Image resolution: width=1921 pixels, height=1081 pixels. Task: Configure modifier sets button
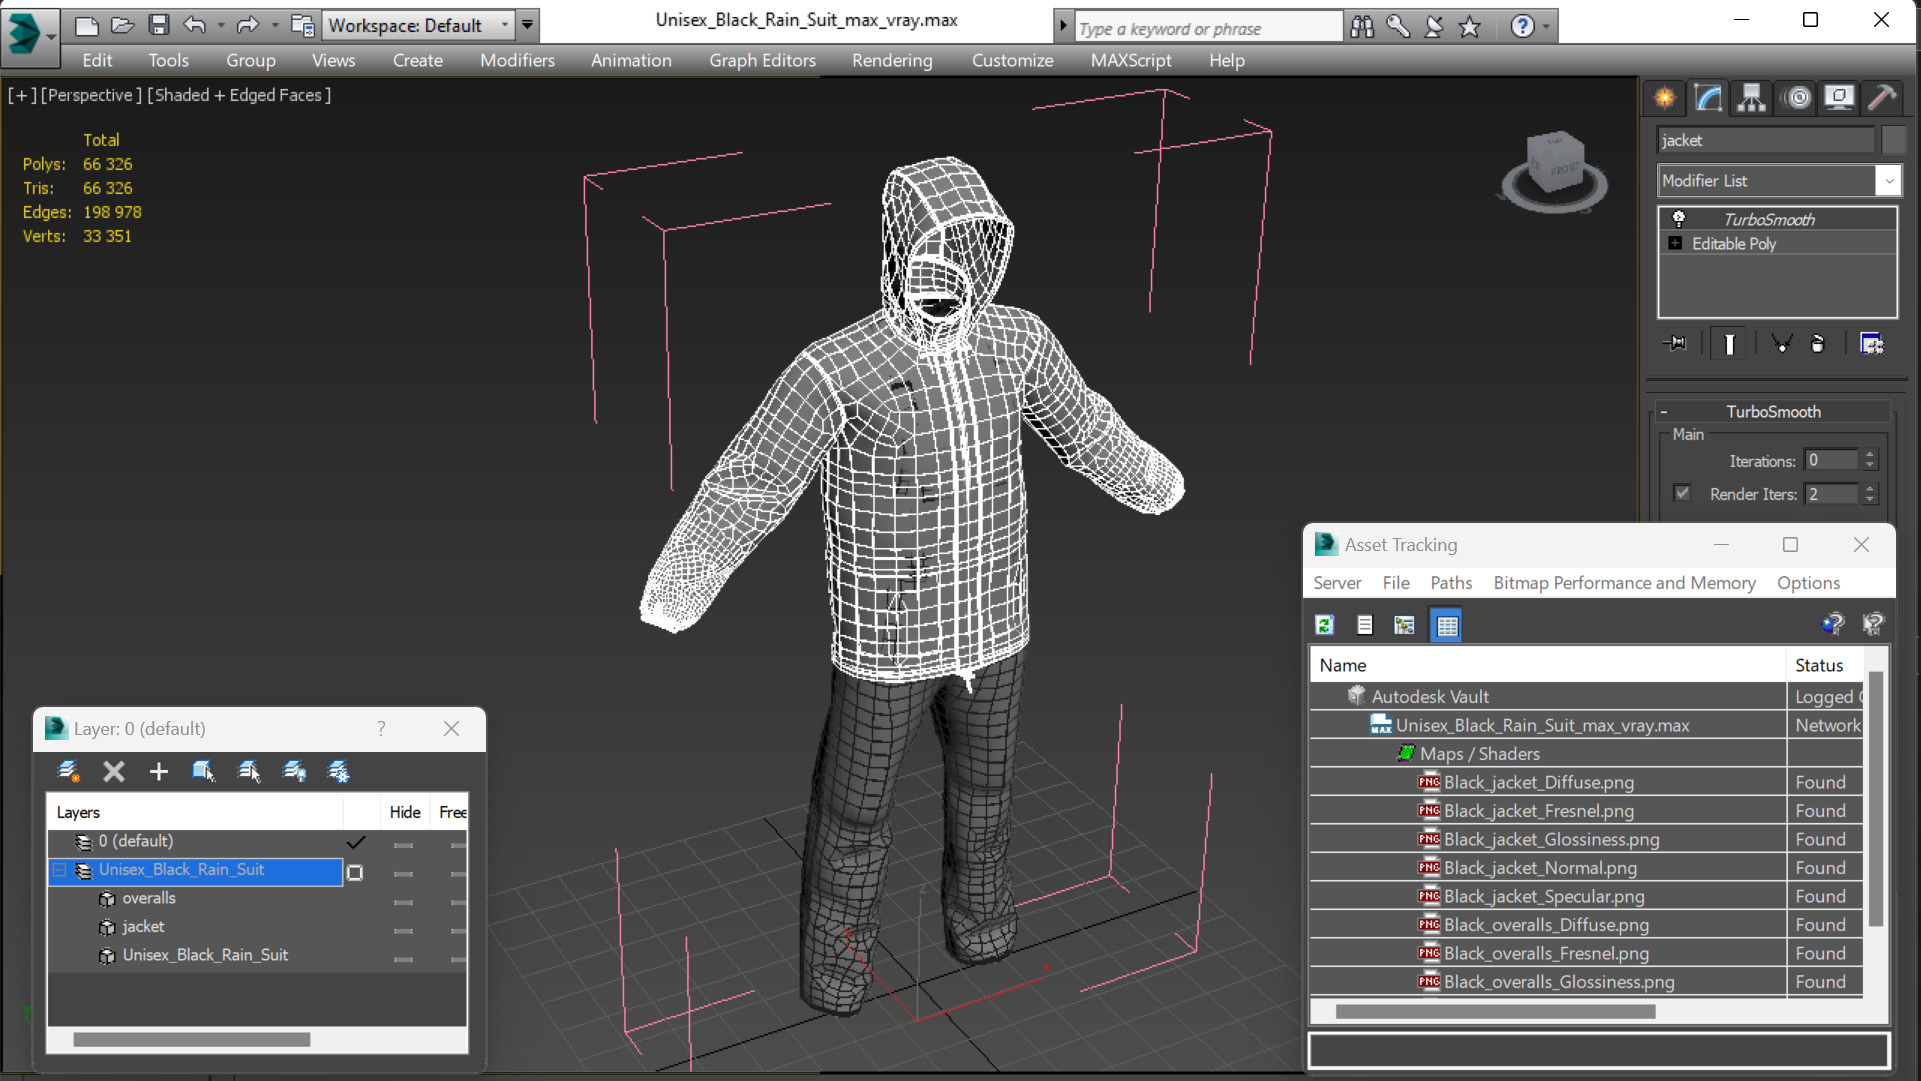1871,343
